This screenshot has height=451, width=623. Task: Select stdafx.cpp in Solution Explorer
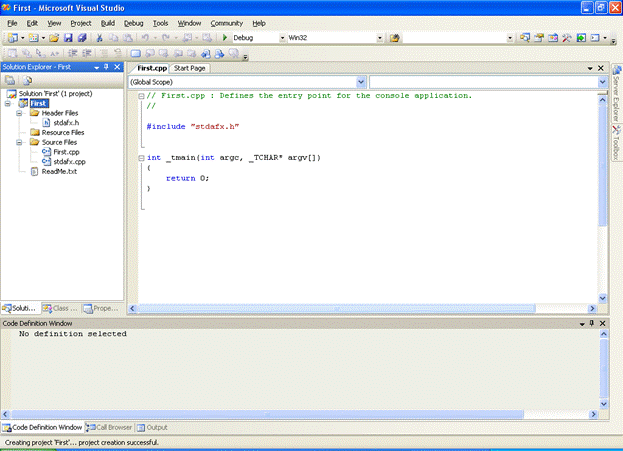69,161
